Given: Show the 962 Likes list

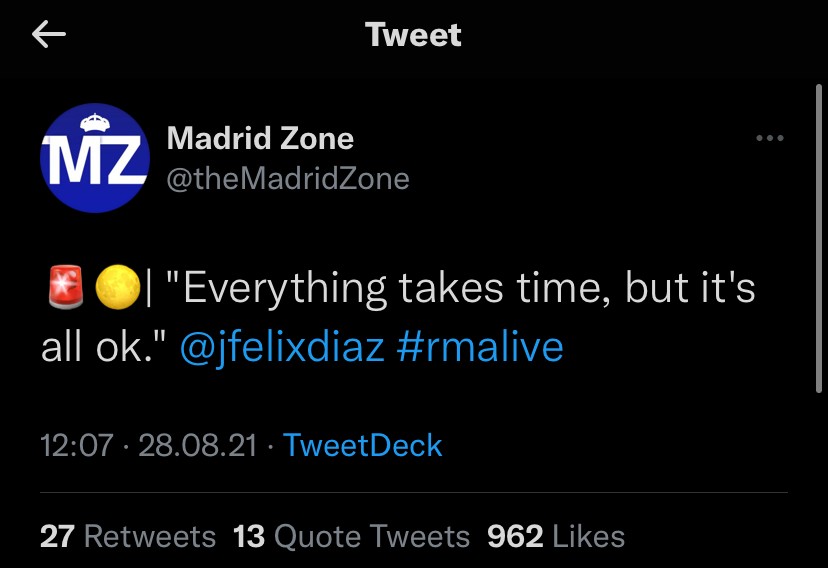Looking at the screenshot, I should point(555,536).
